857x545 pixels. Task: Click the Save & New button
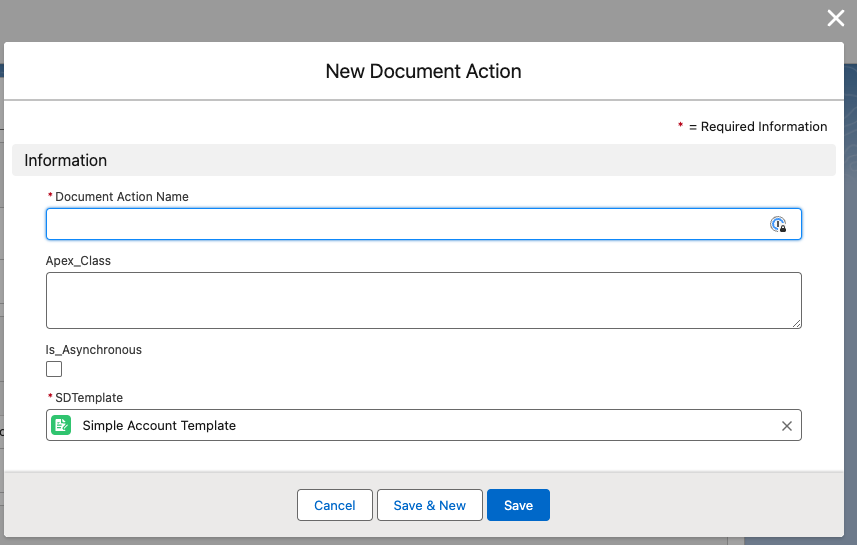point(430,505)
